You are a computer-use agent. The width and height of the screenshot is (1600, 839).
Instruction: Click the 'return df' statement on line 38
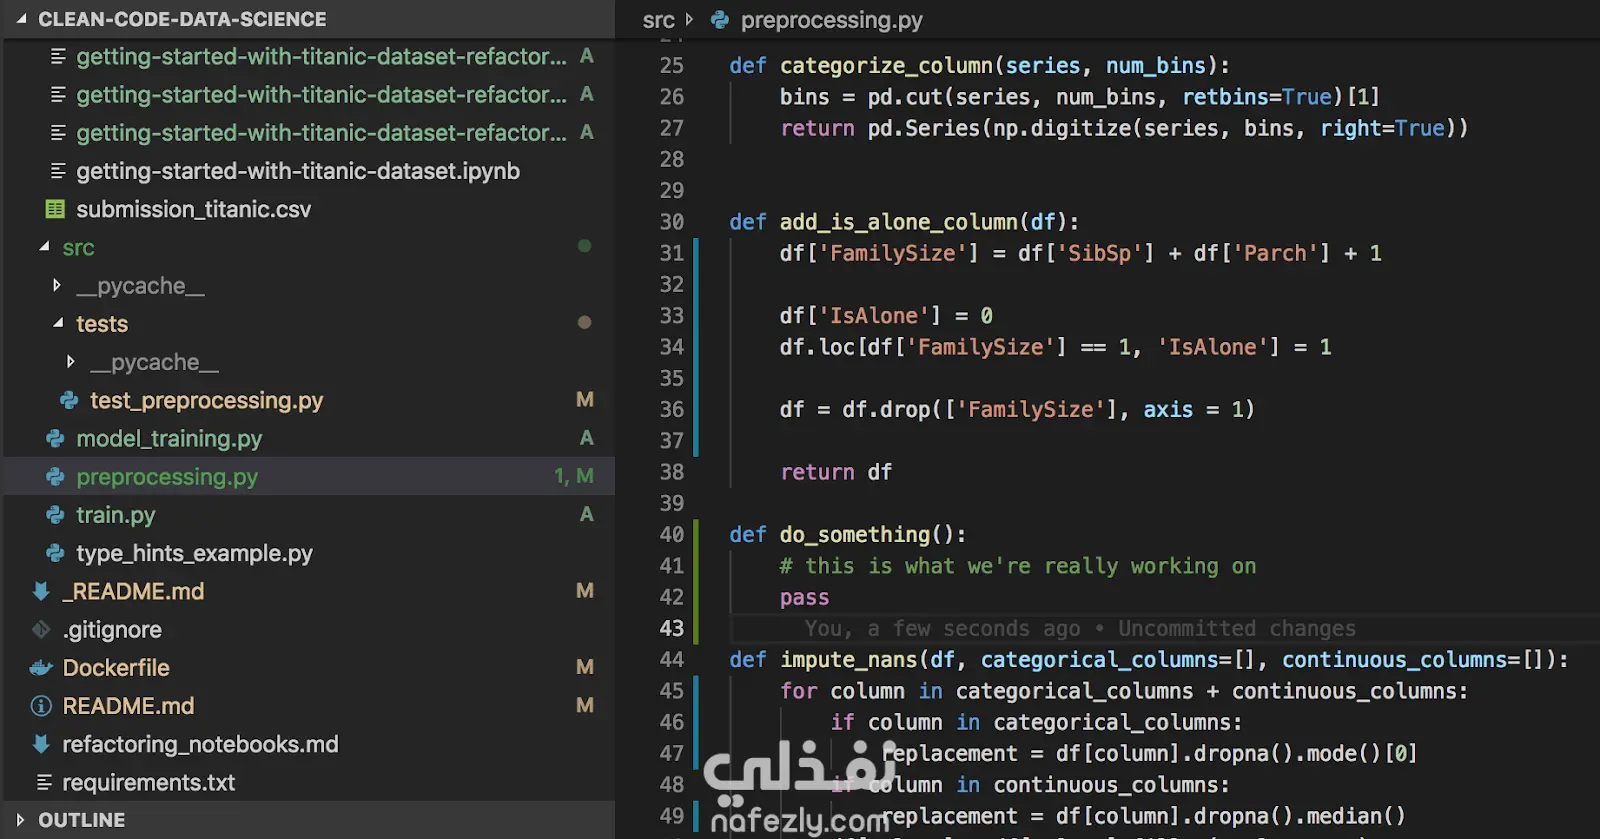coord(836,472)
